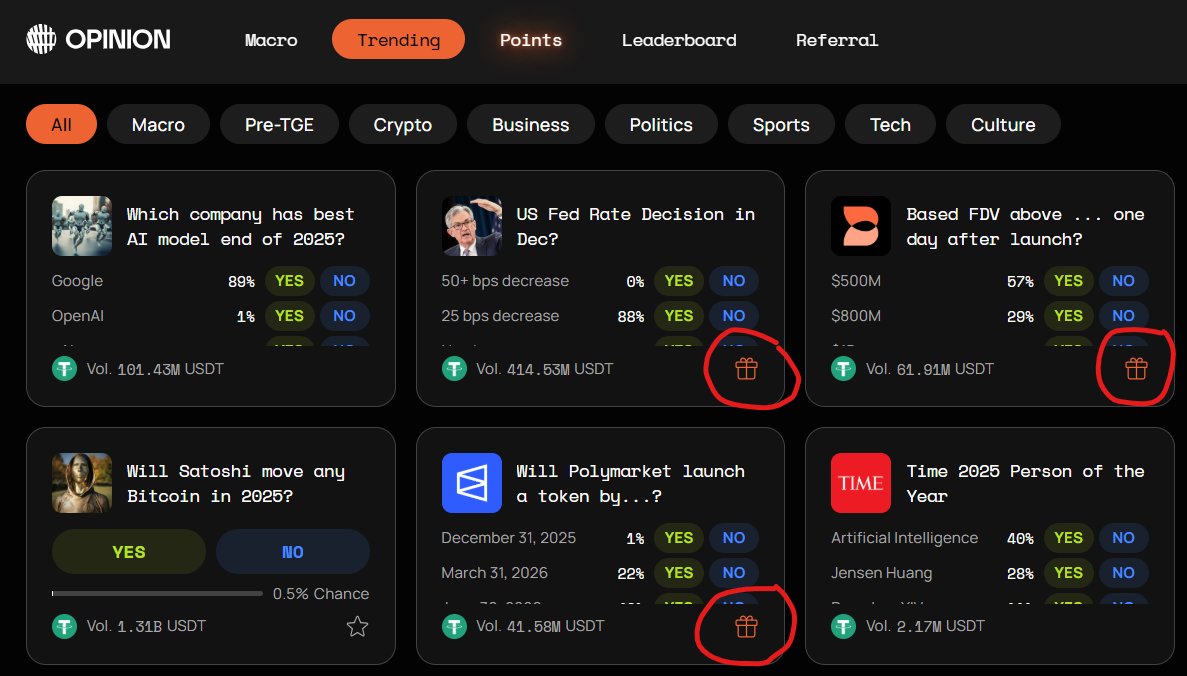The height and width of the screenshot is (676, 1187).
Task: Open the Fed chair photo thumbnail
Action: click(x=472, y=226)
